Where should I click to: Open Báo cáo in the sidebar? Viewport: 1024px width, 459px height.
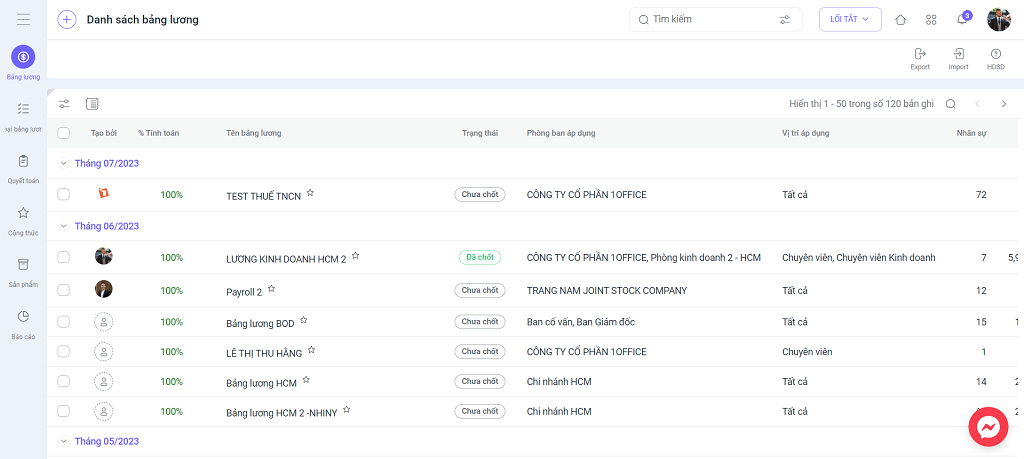[24, 324]
